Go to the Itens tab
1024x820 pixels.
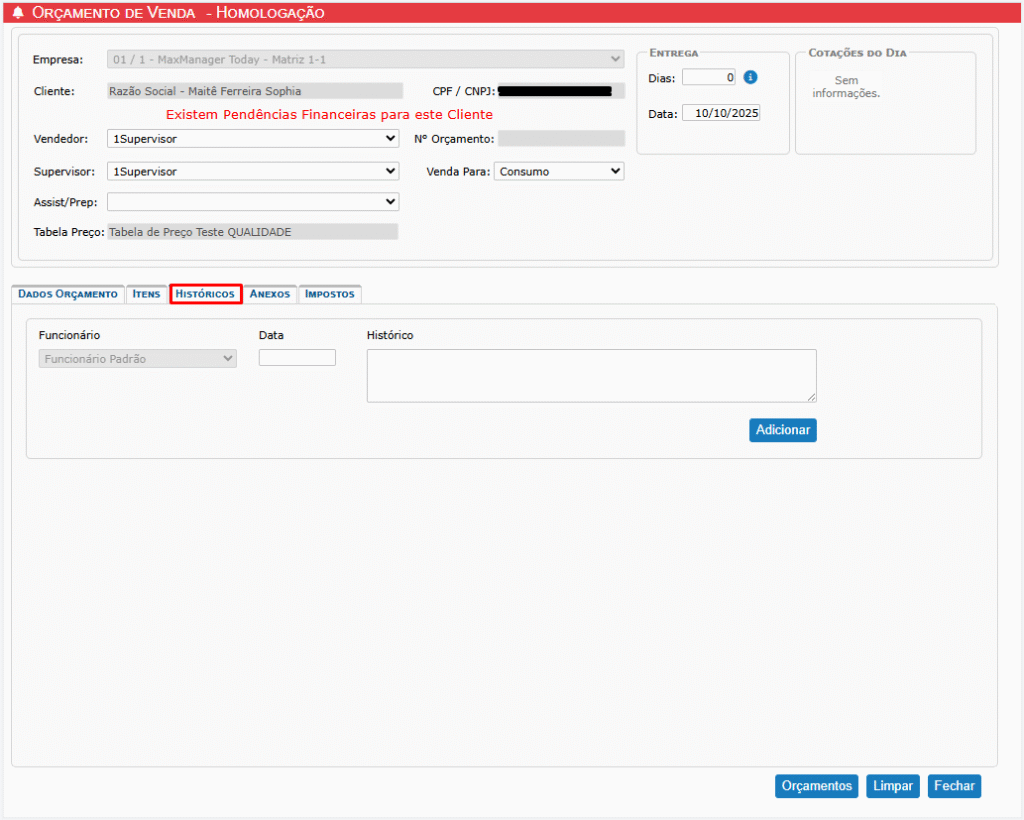(146, 294)
